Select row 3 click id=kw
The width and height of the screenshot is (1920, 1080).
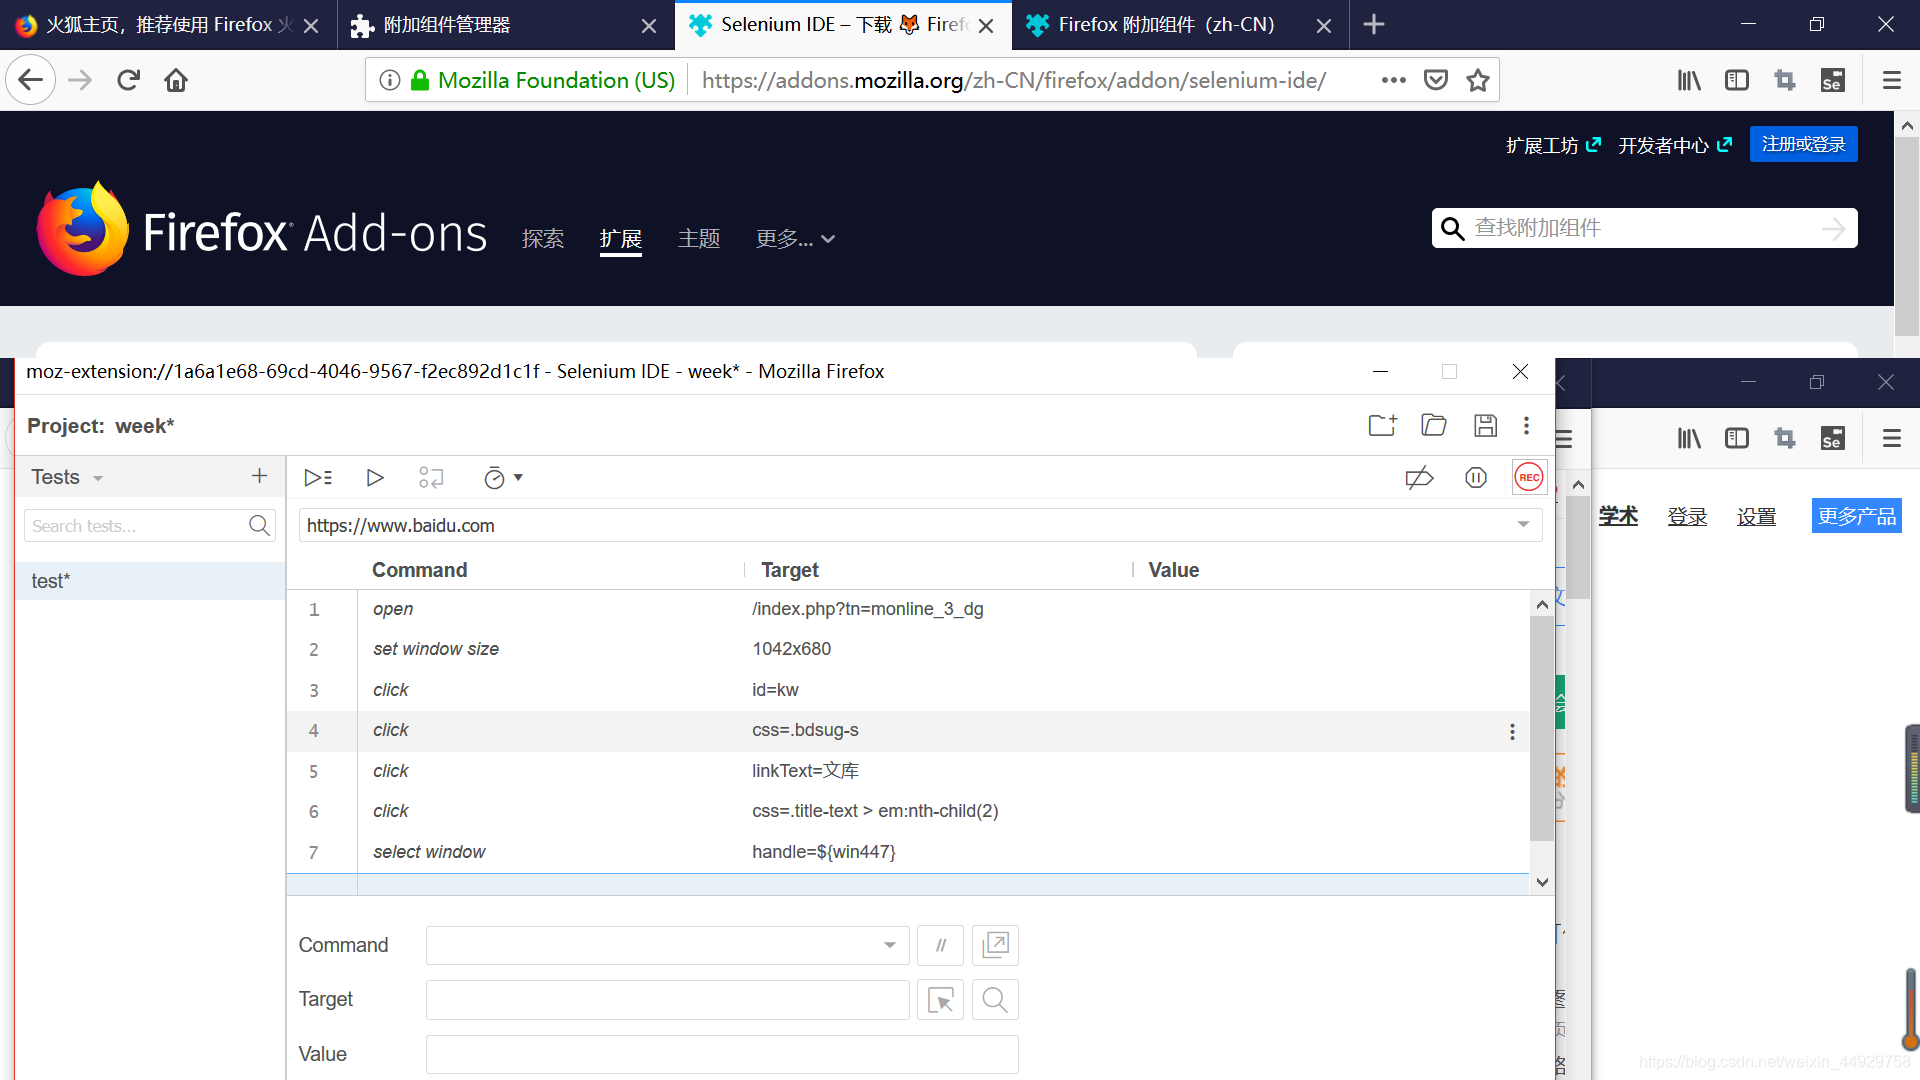(908, 690)
